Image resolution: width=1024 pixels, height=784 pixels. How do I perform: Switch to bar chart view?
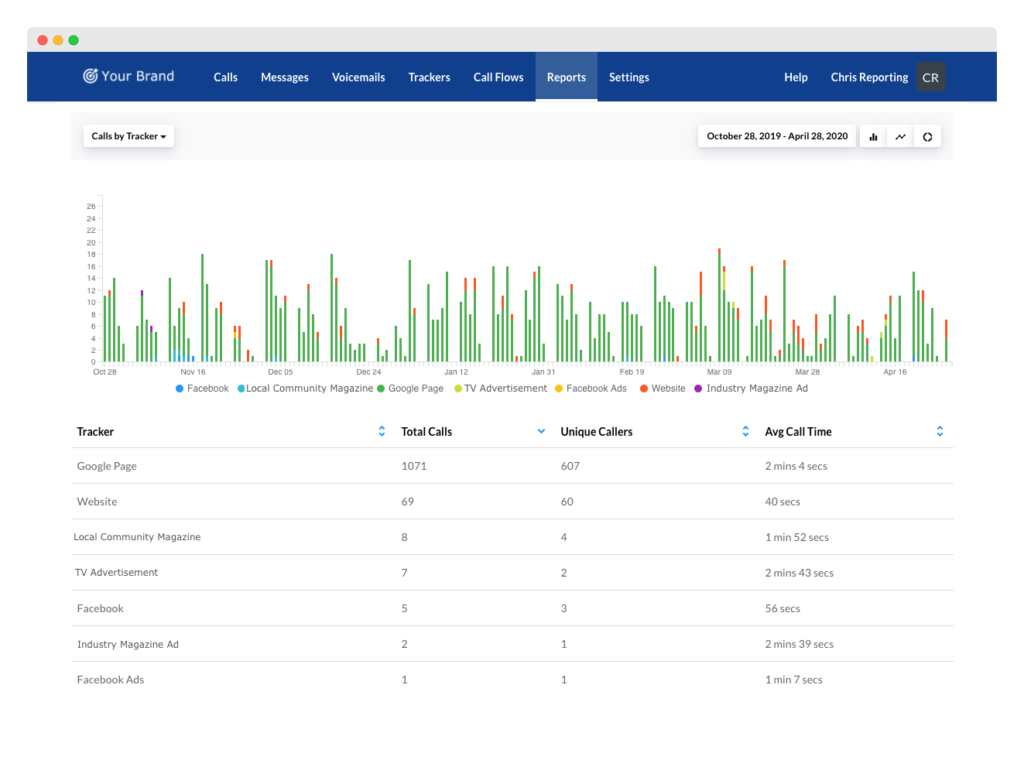pos(873,136)
